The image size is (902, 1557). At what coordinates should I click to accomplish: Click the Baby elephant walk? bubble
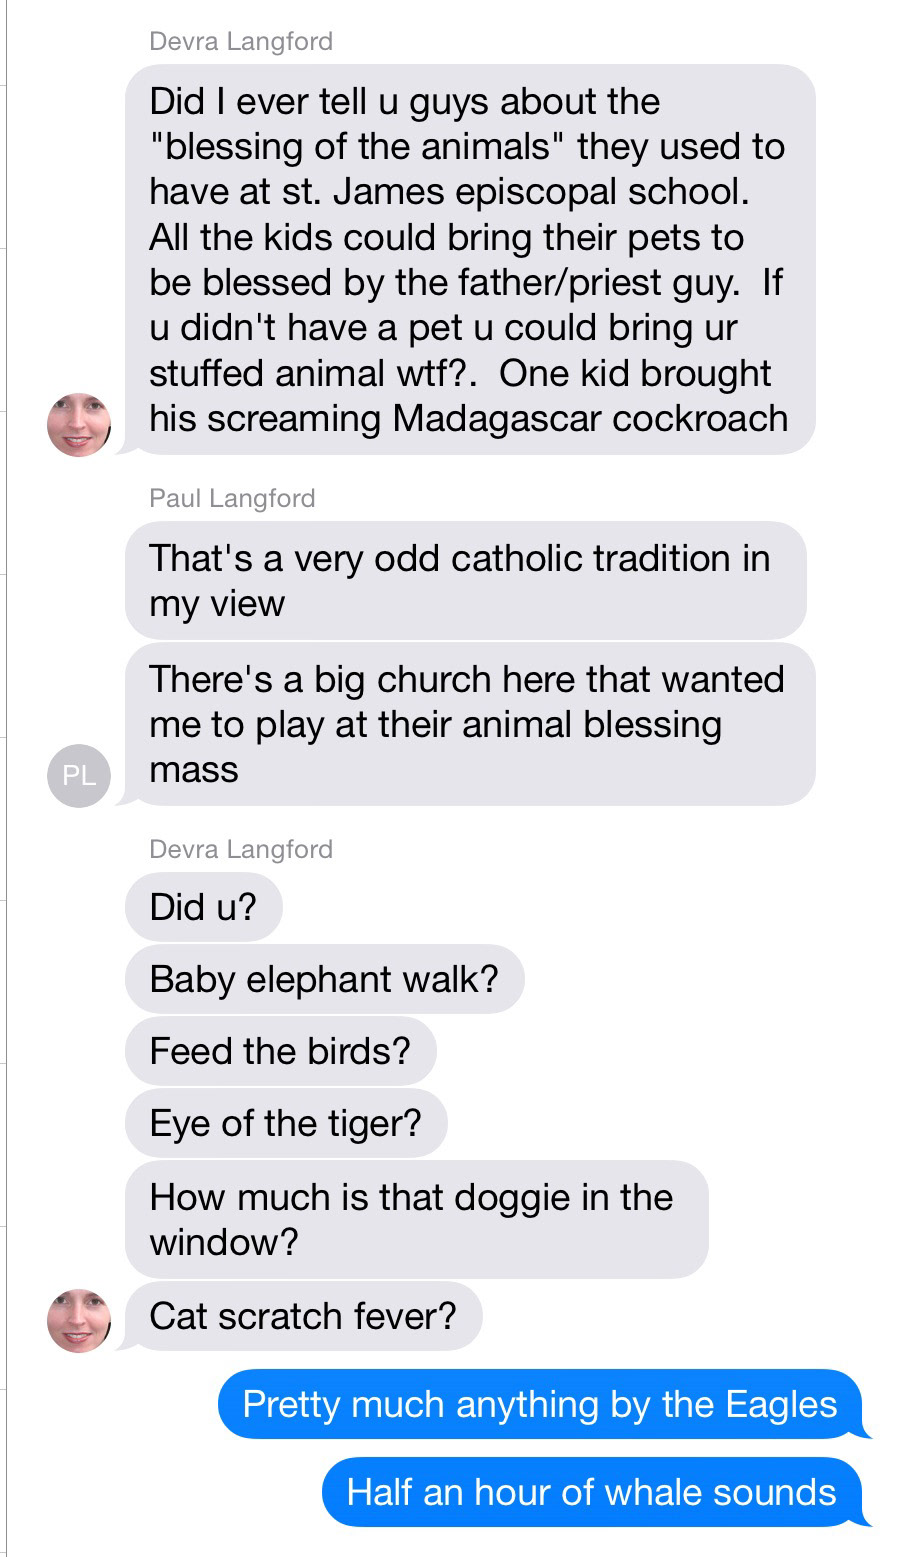pyautogui.click(x=324, y=979)
